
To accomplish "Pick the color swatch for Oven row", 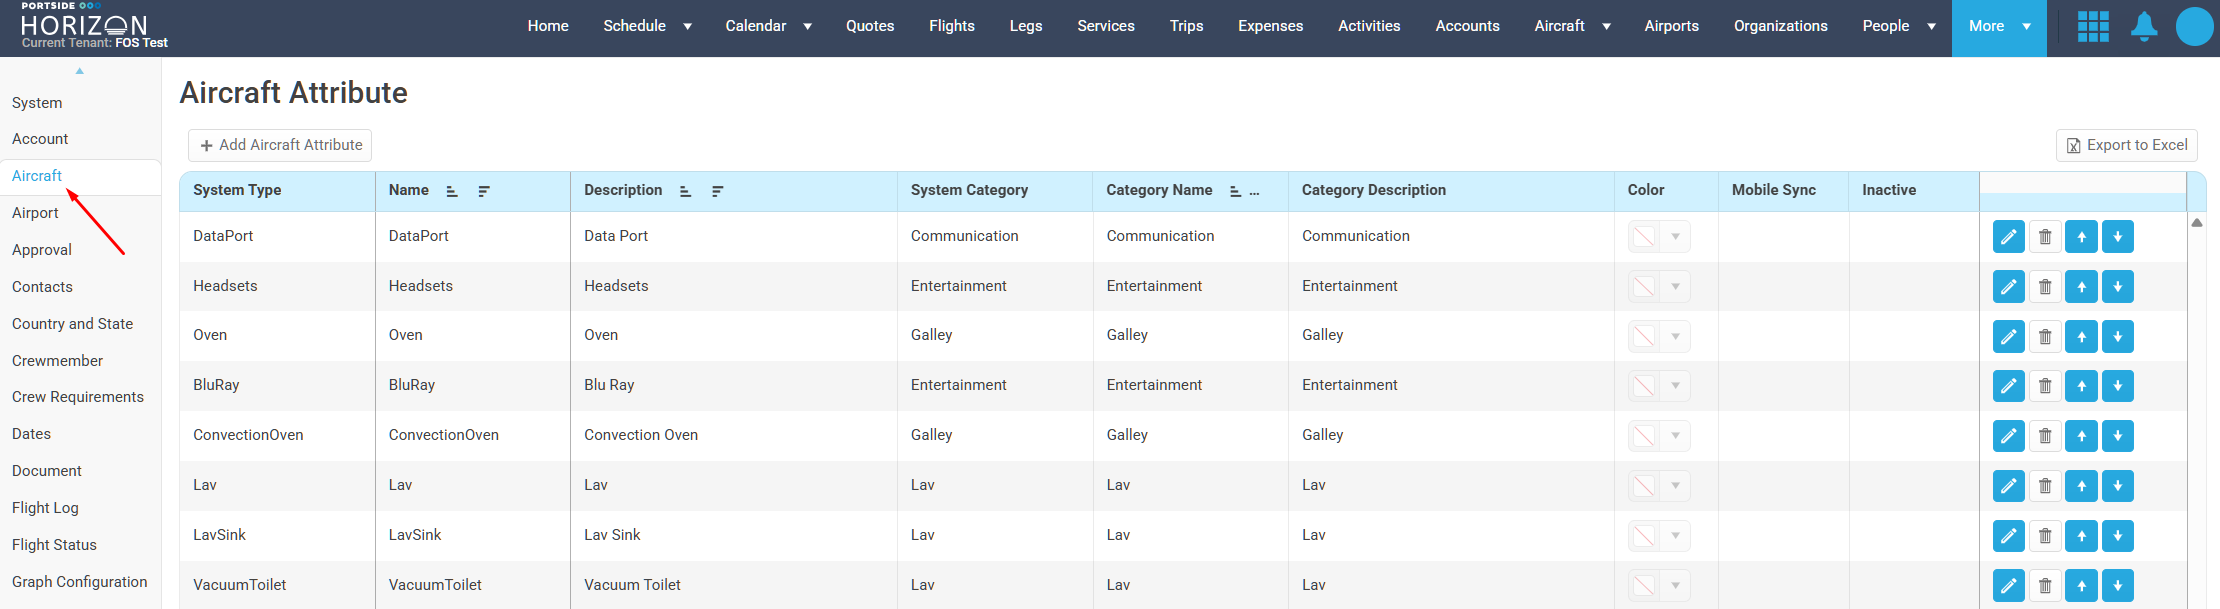I will 1644,337.
